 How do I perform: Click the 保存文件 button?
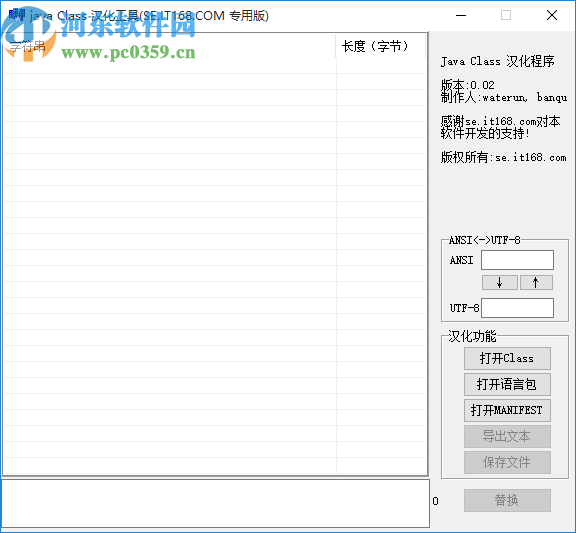point(507,462)
